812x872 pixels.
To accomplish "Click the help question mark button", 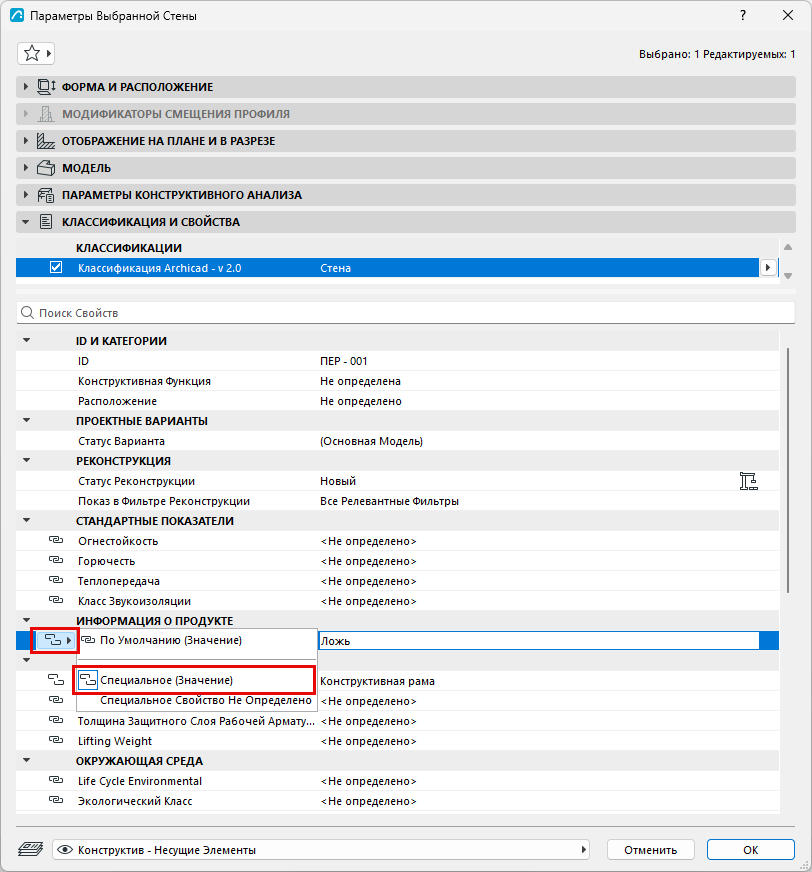I will [x=743, y=16].
